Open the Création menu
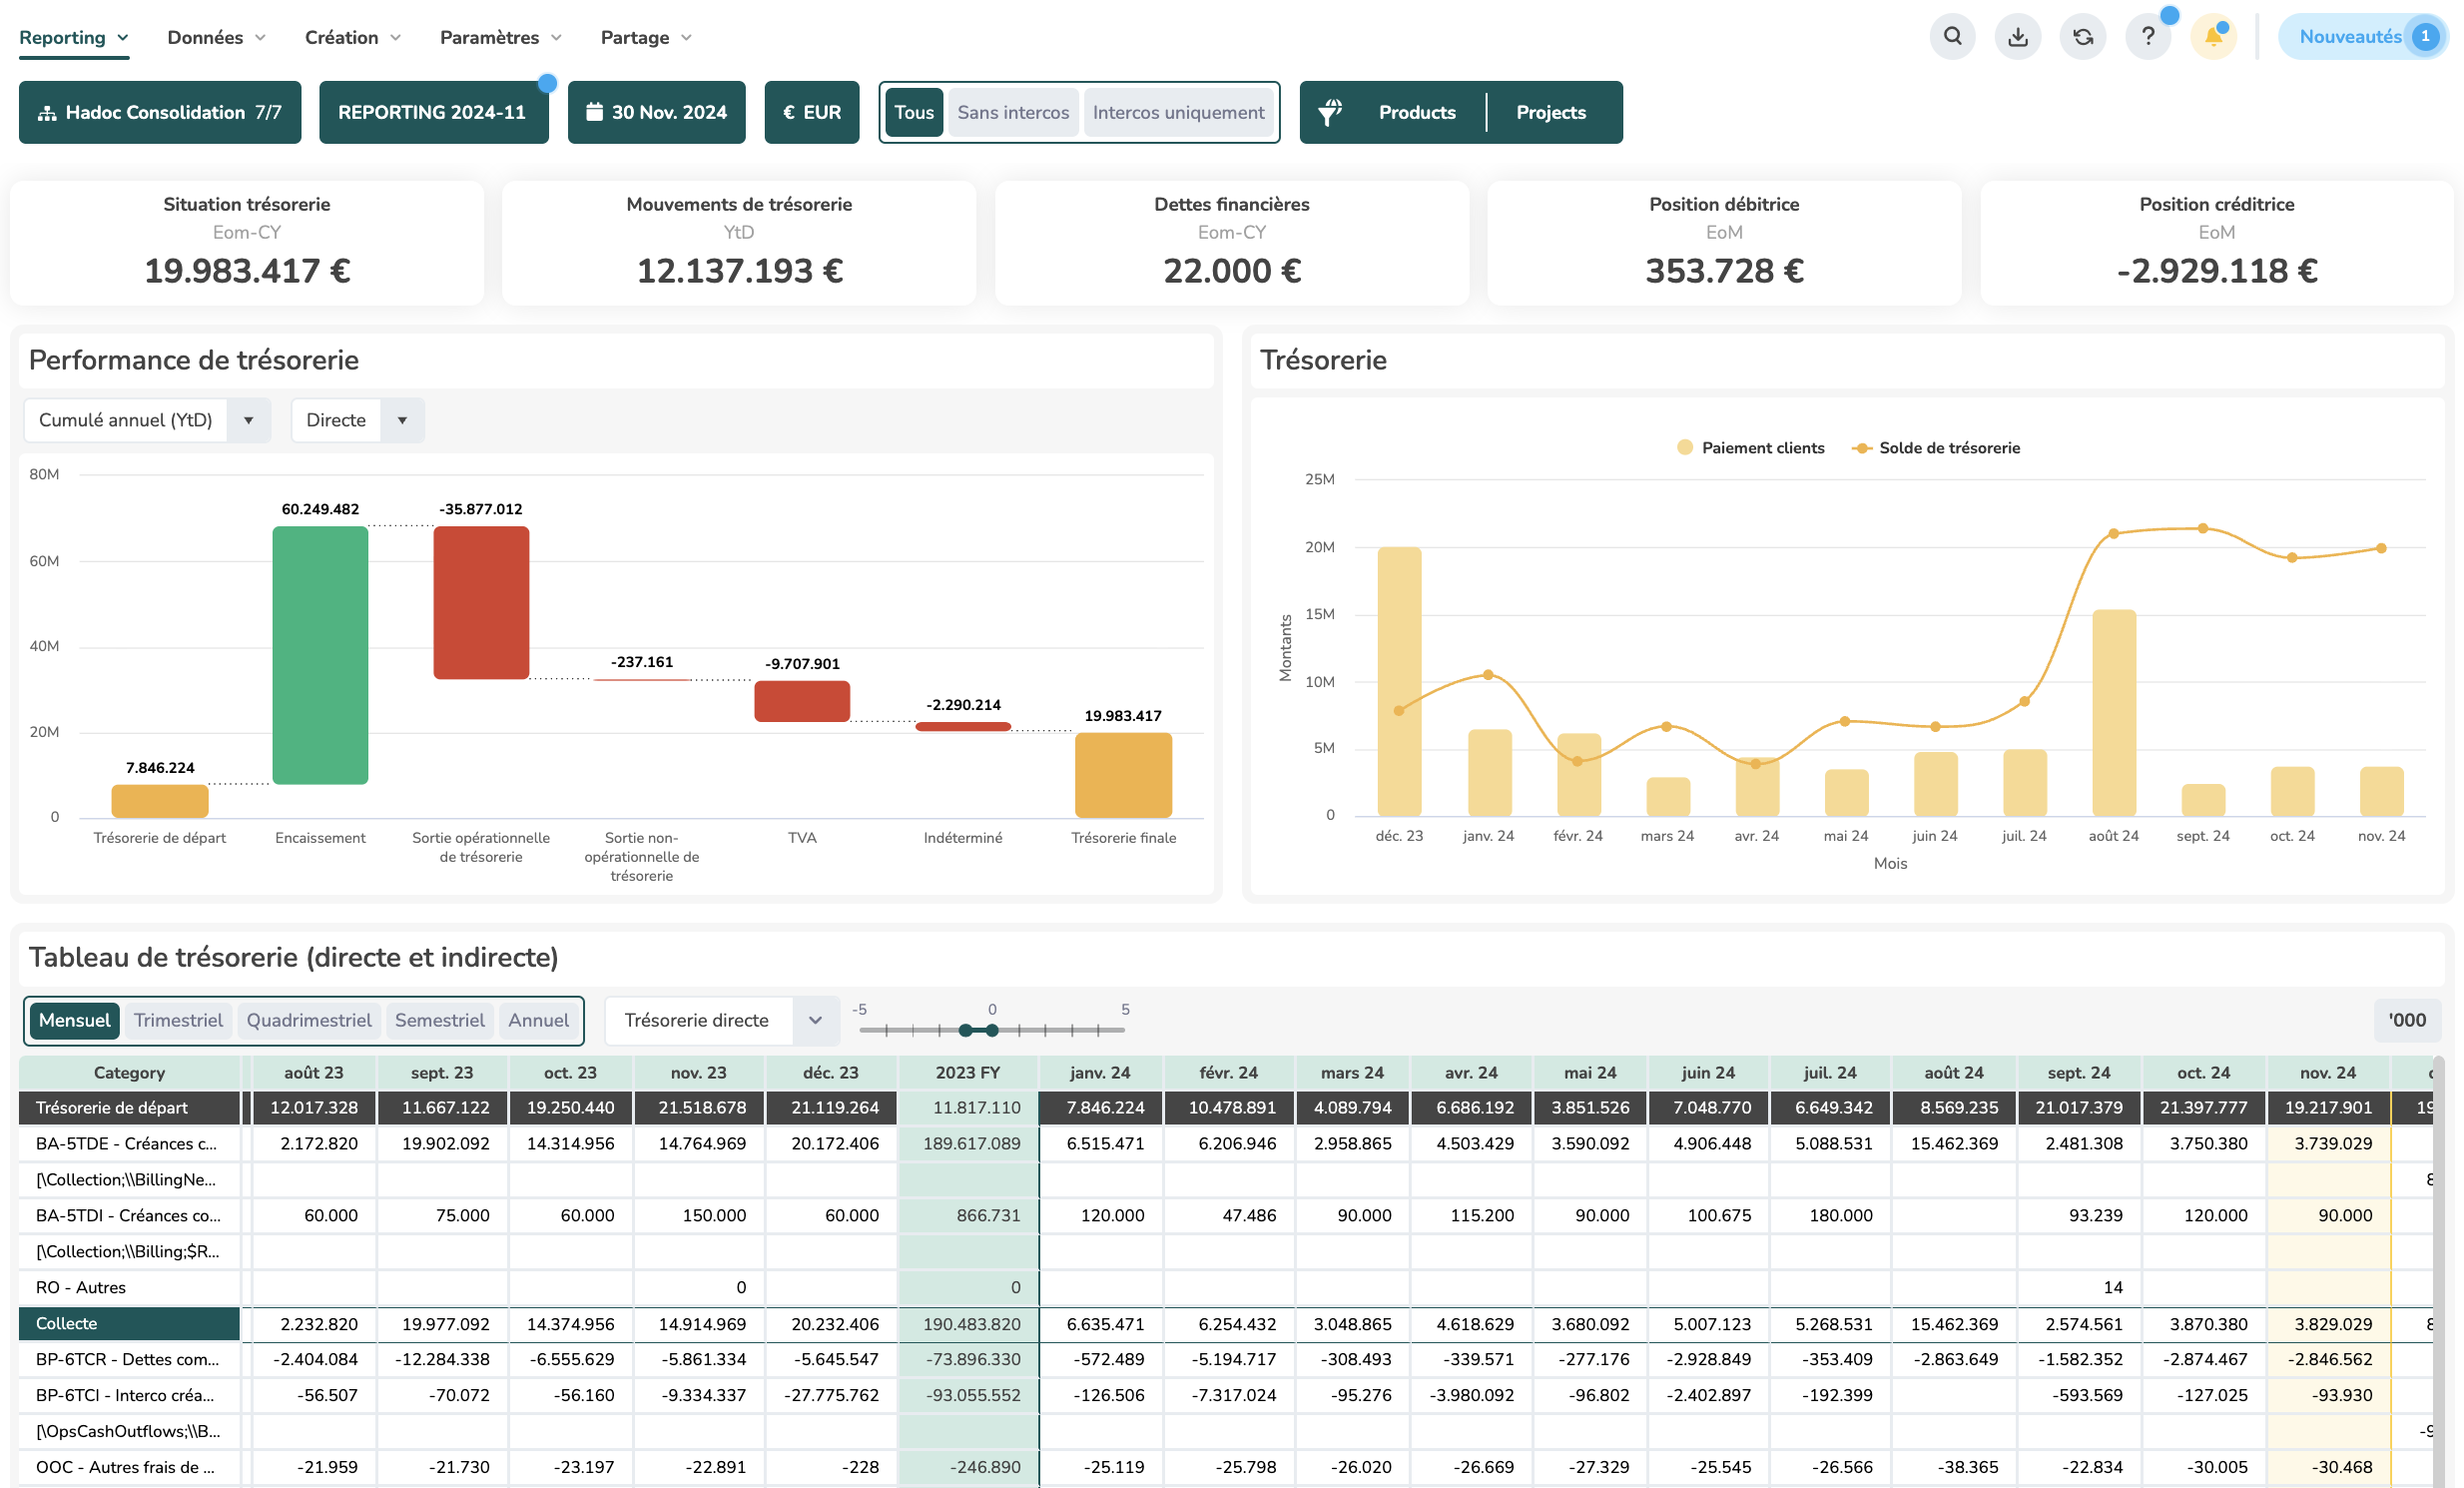Screen dimensions: 2464x1488 [x=353, y=37]
